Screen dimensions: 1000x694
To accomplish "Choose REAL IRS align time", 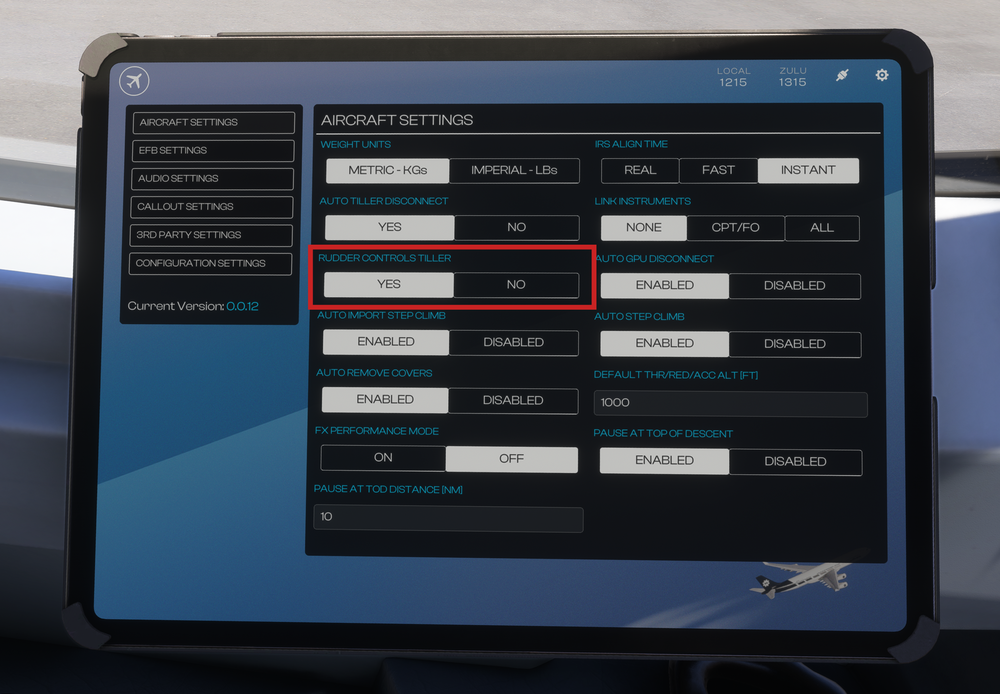I will (640, 170).
